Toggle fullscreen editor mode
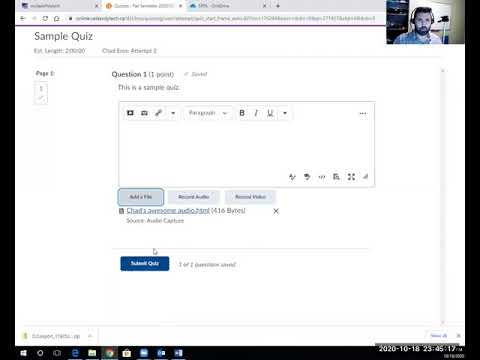The width and height of the screenshot is (480, 360). [351, 177]
